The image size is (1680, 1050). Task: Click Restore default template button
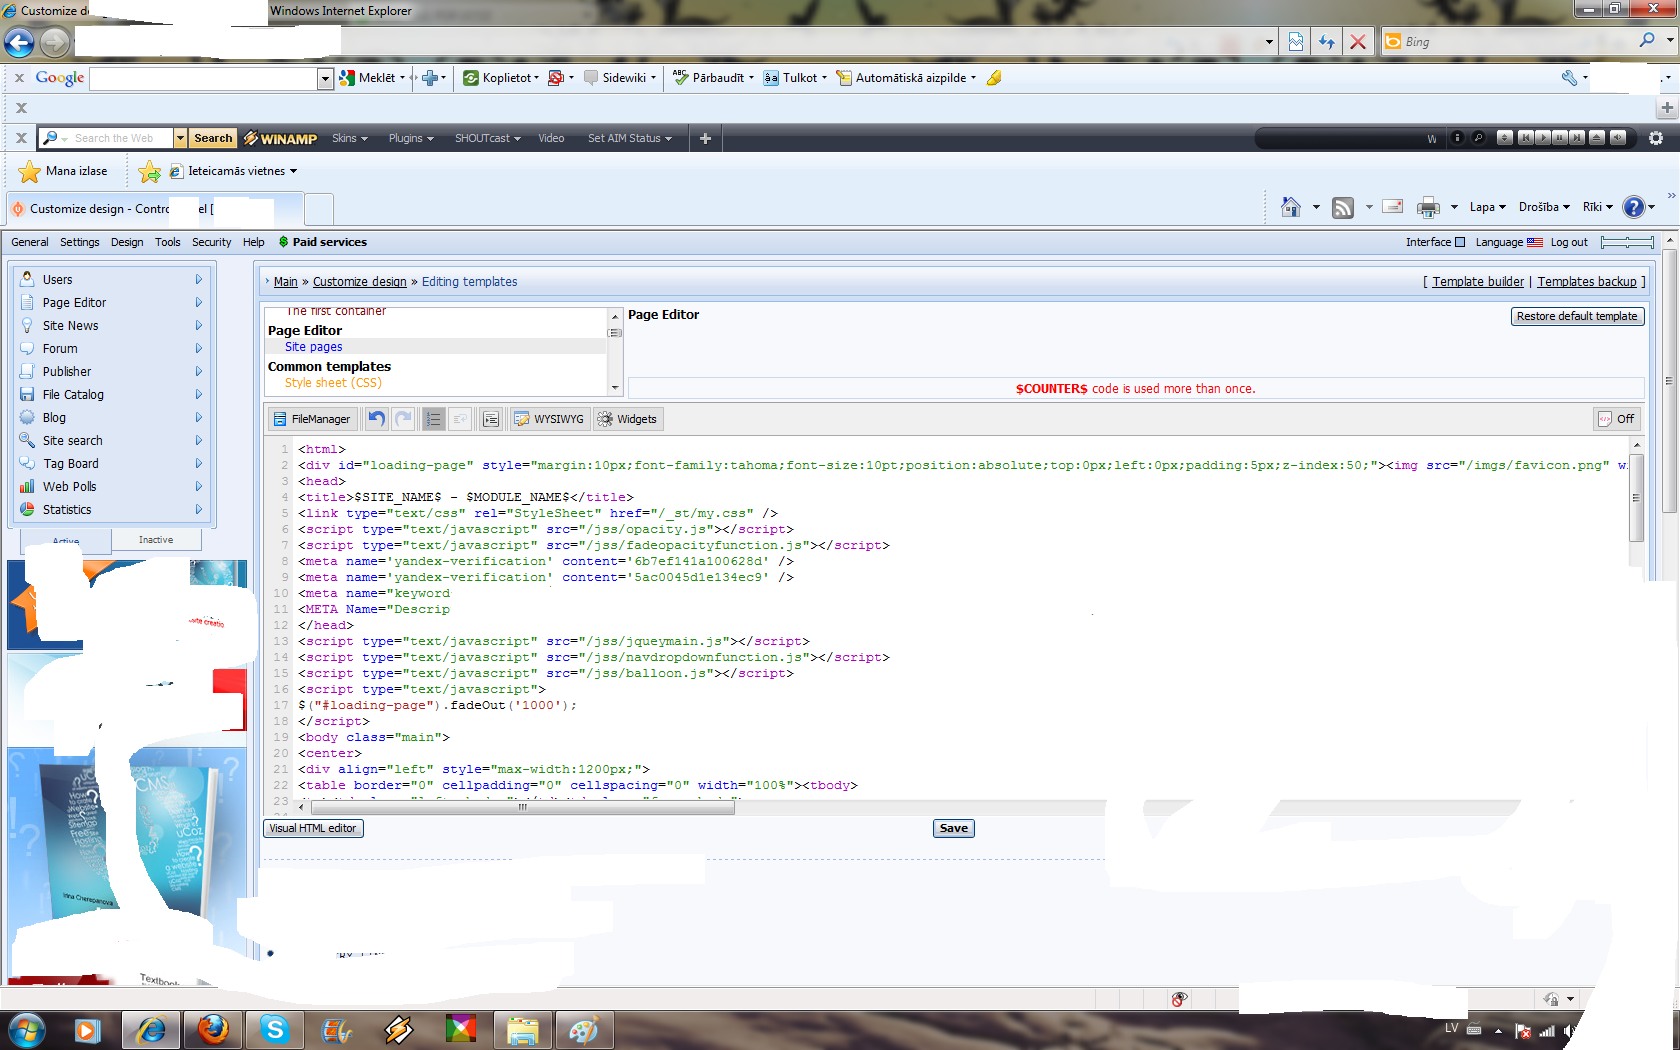point(1577,316)
